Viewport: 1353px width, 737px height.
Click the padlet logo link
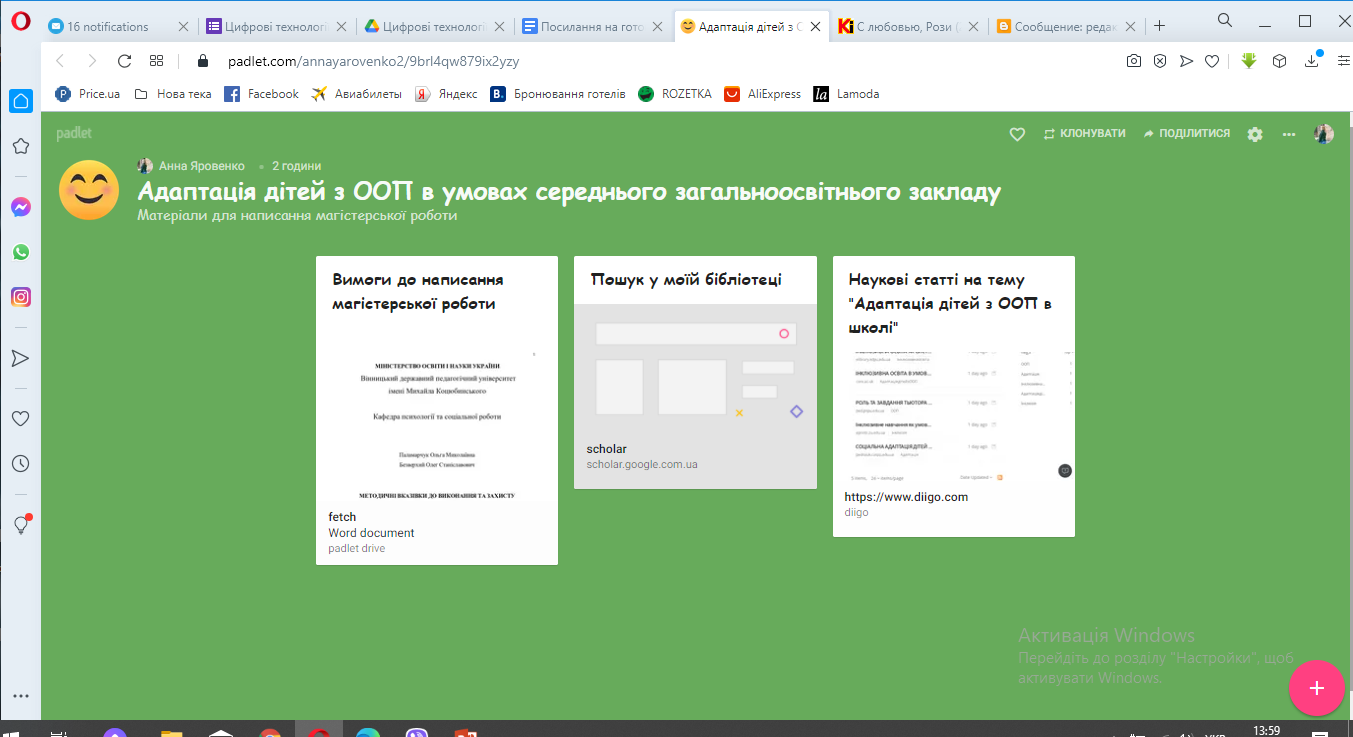click(74, 133)
